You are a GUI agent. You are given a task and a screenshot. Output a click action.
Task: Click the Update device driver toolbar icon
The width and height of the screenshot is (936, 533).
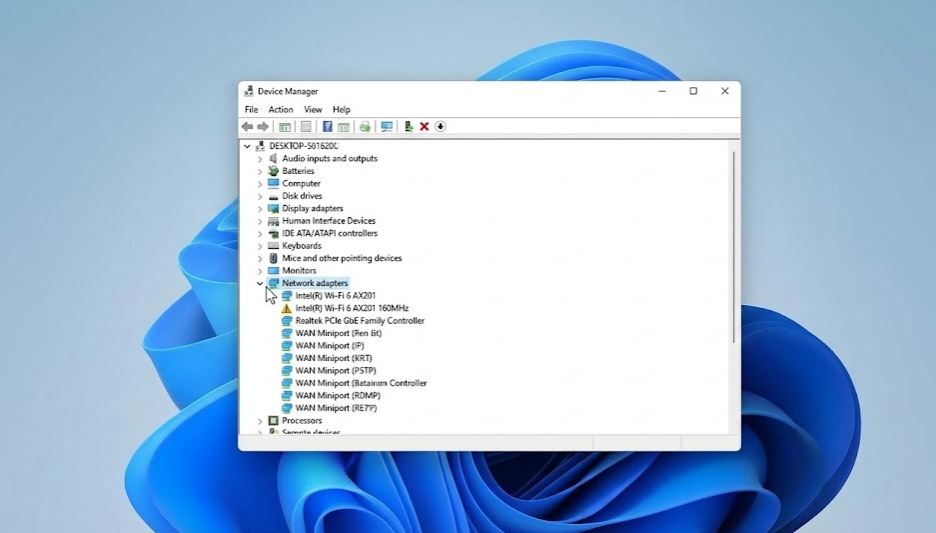408,127
